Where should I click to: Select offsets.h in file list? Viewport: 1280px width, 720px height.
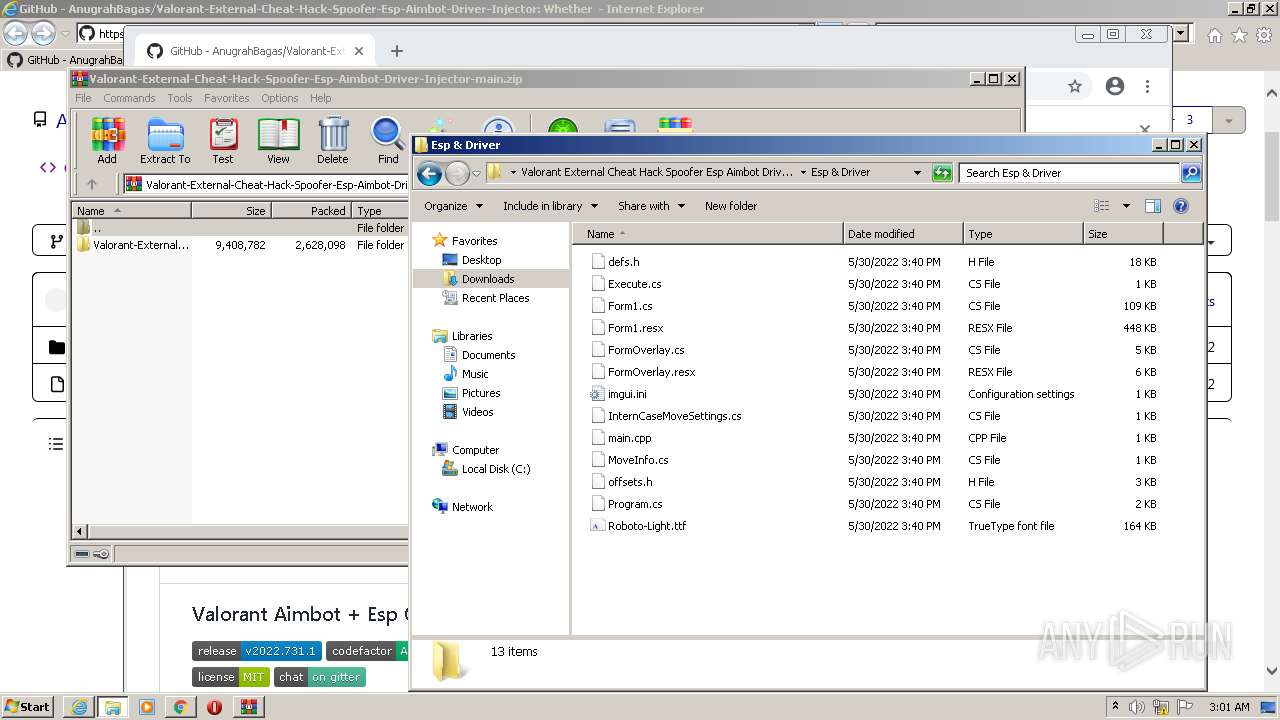(630, 482)
